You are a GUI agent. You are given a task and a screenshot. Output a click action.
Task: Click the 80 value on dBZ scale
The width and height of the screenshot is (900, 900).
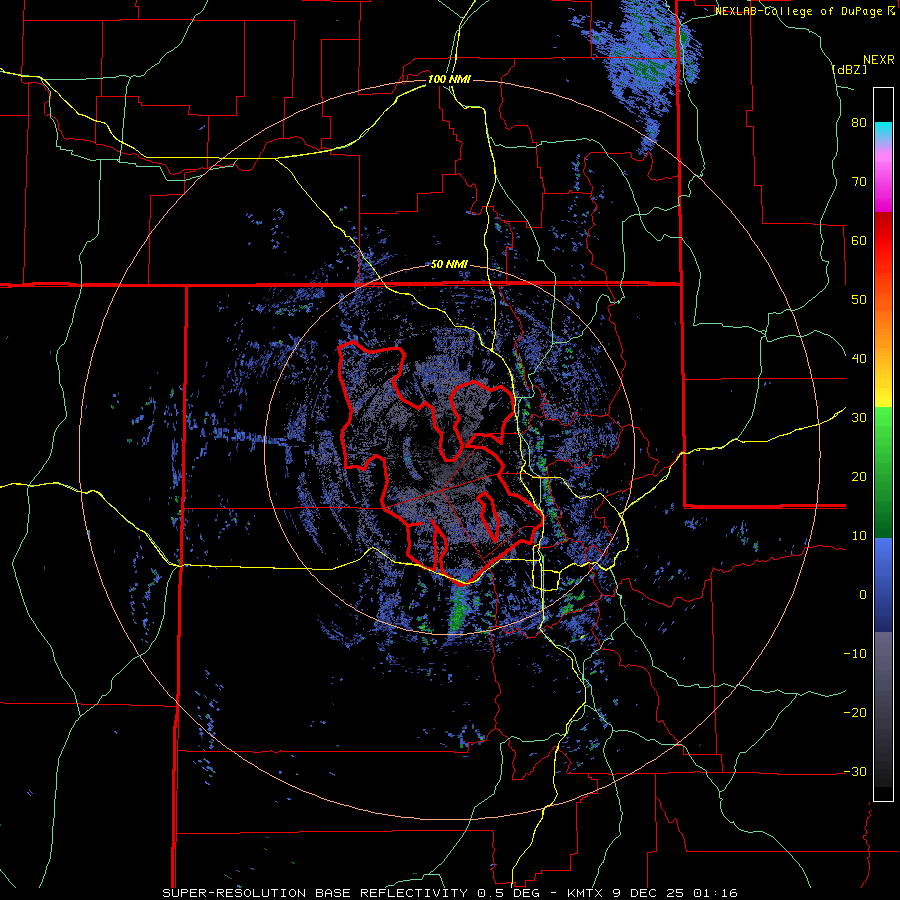pos(859,123)
